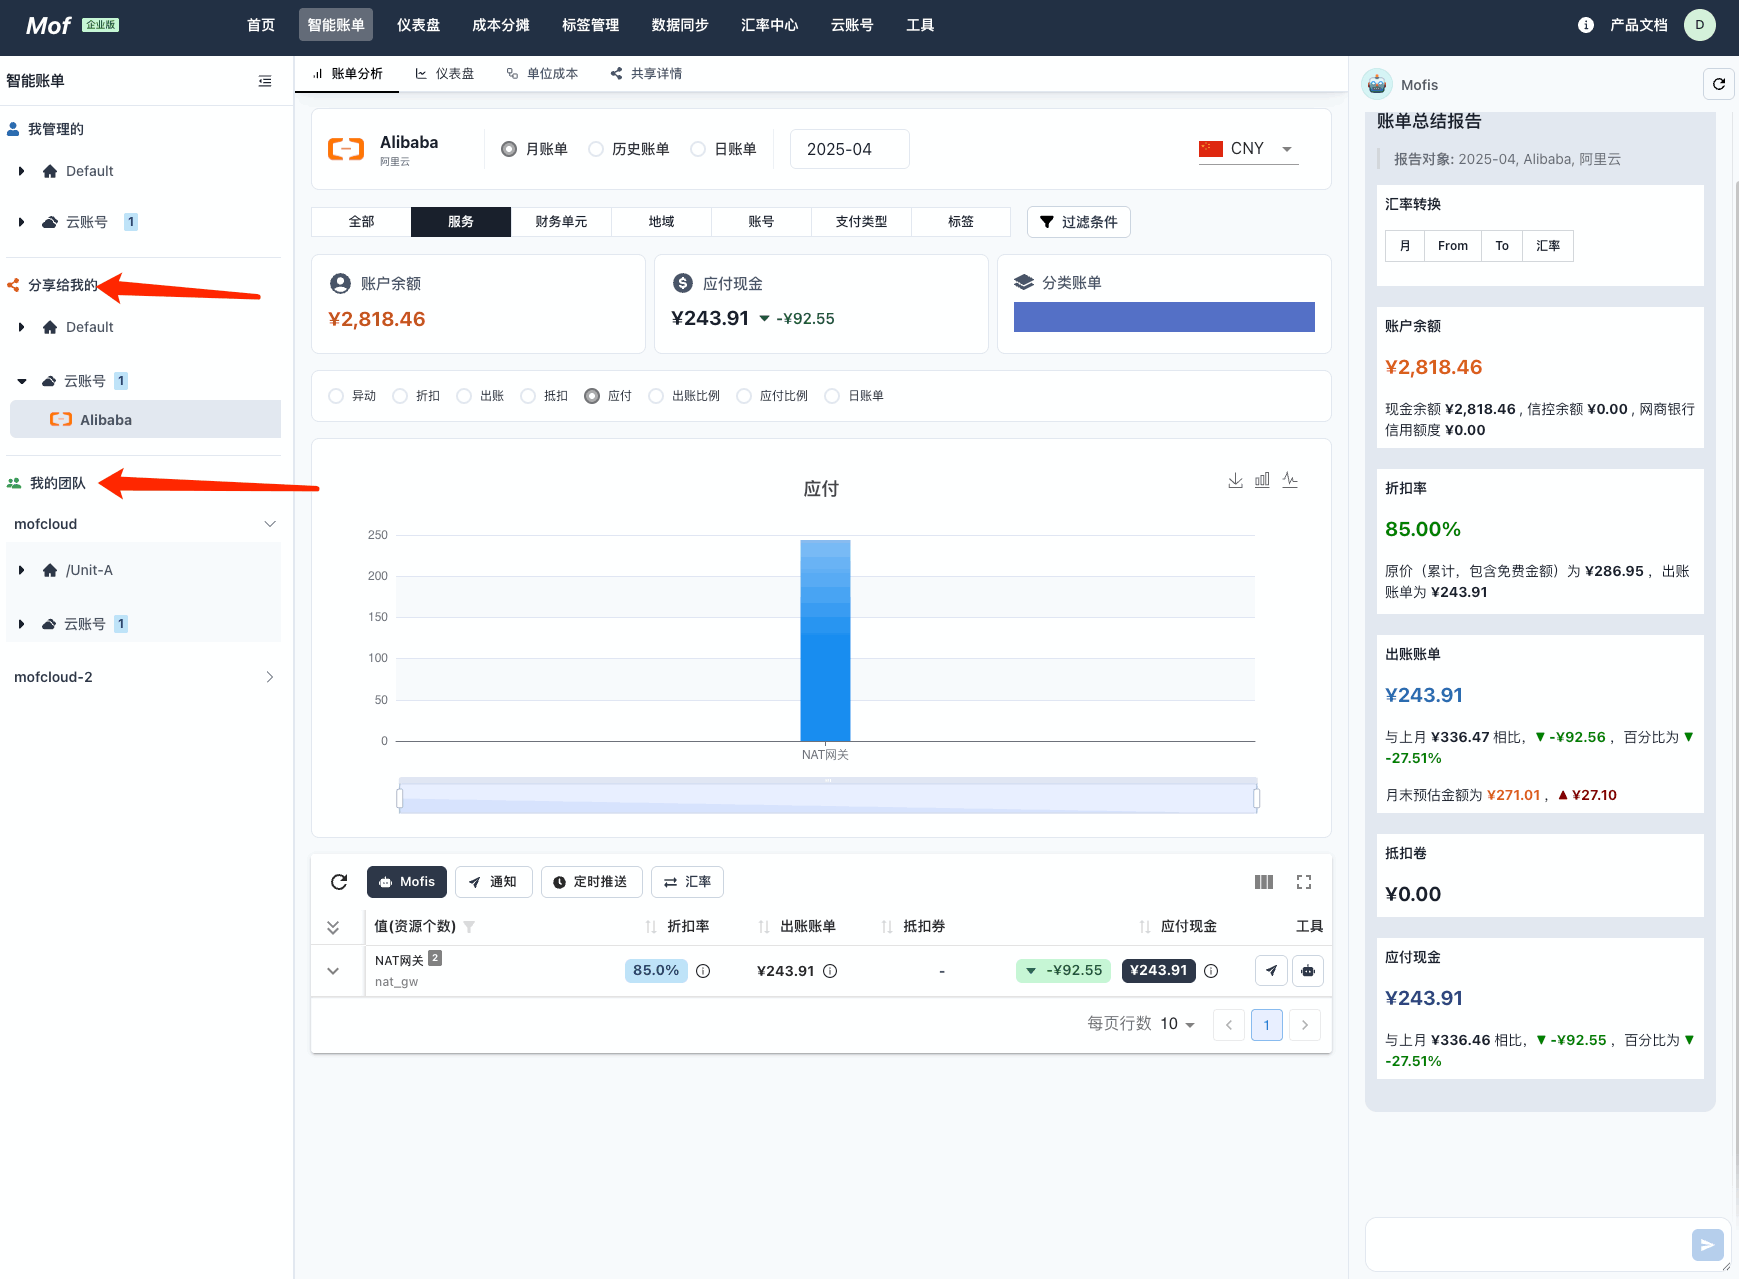This screenshot has height=1279, width=1739.
Task: Sort by 抵扣券 column
Action: point(887,927)
